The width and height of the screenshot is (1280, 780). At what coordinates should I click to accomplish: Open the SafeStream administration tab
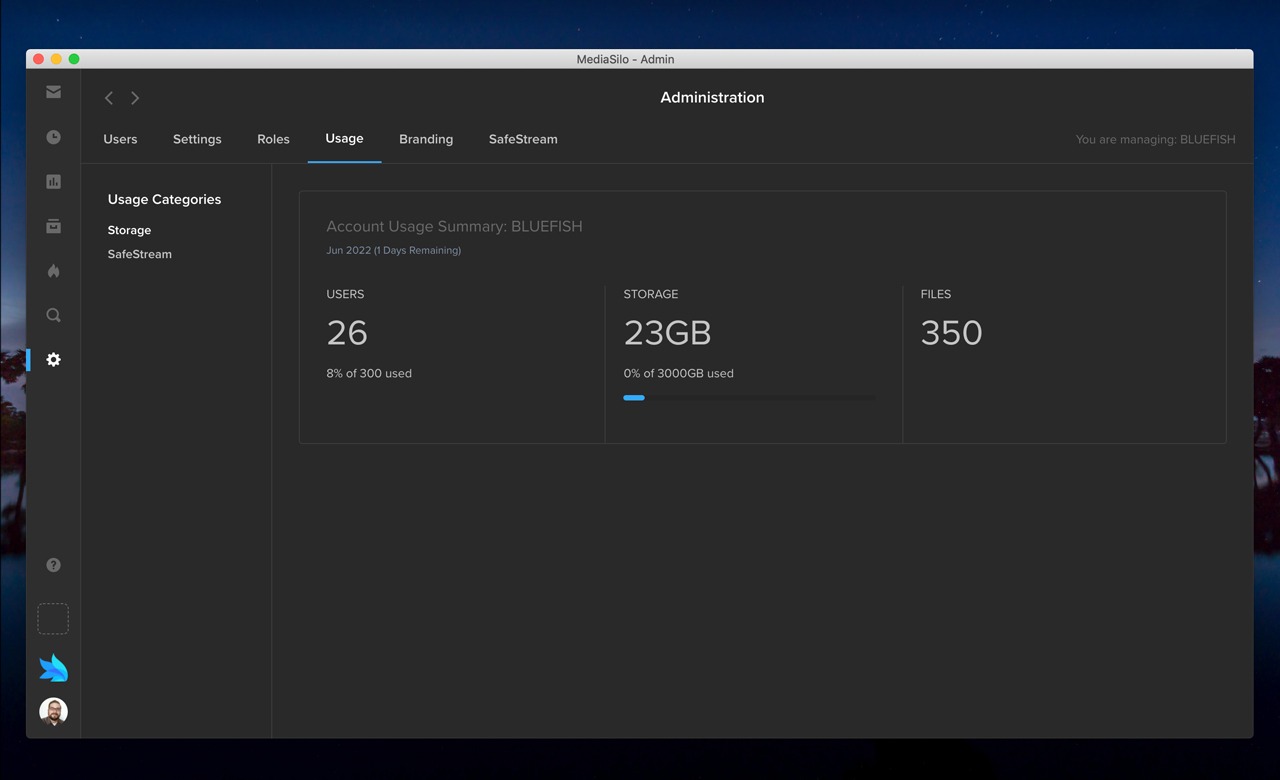[522, 139]
